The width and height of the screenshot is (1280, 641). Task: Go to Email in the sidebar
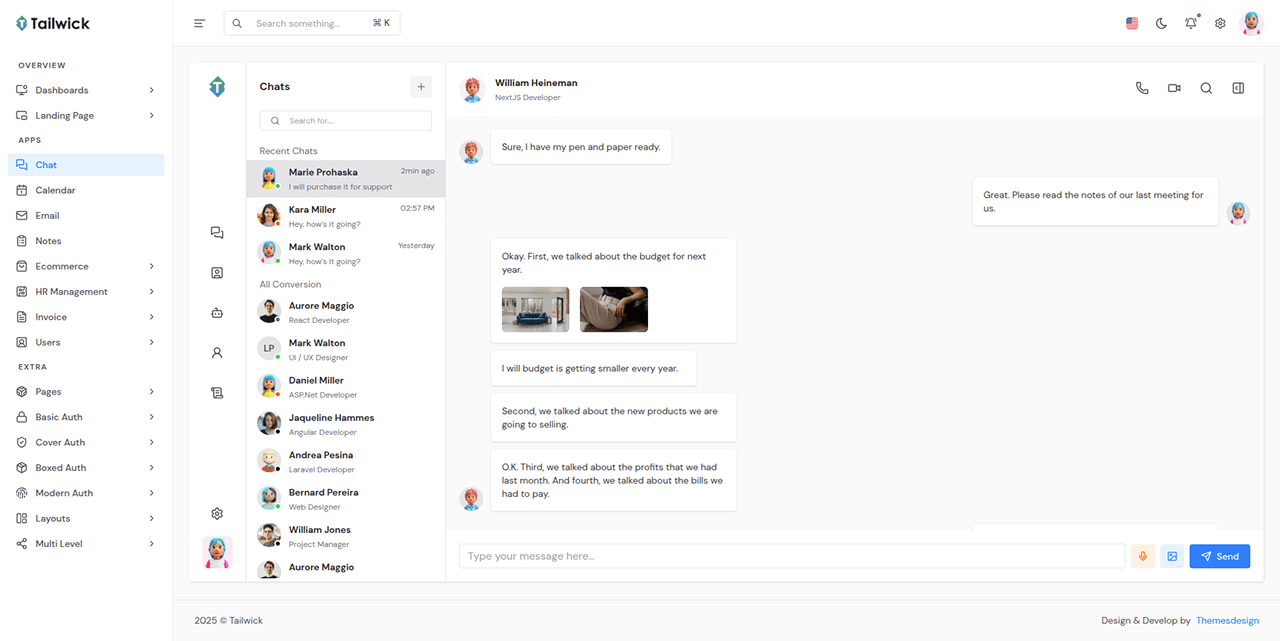point(47,216)
